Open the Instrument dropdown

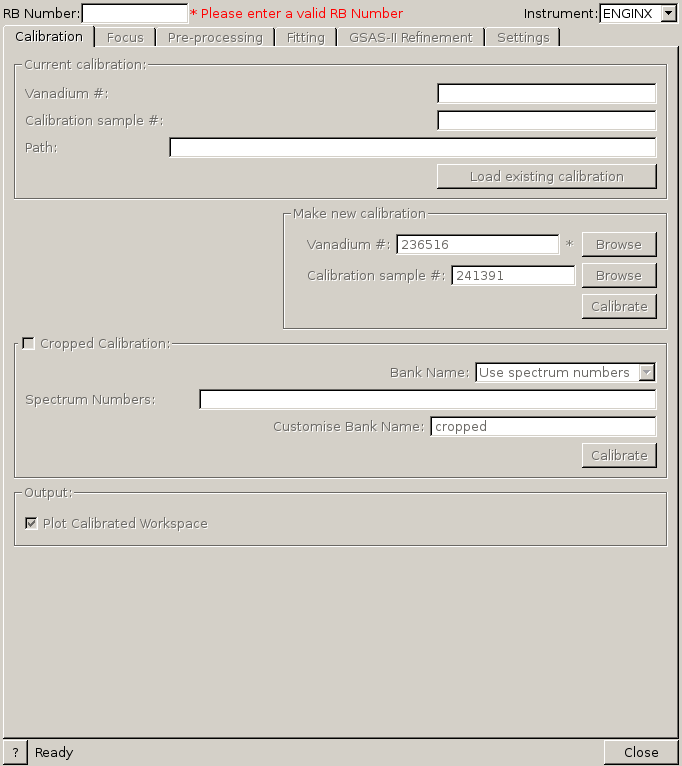[x=638, y=13]
